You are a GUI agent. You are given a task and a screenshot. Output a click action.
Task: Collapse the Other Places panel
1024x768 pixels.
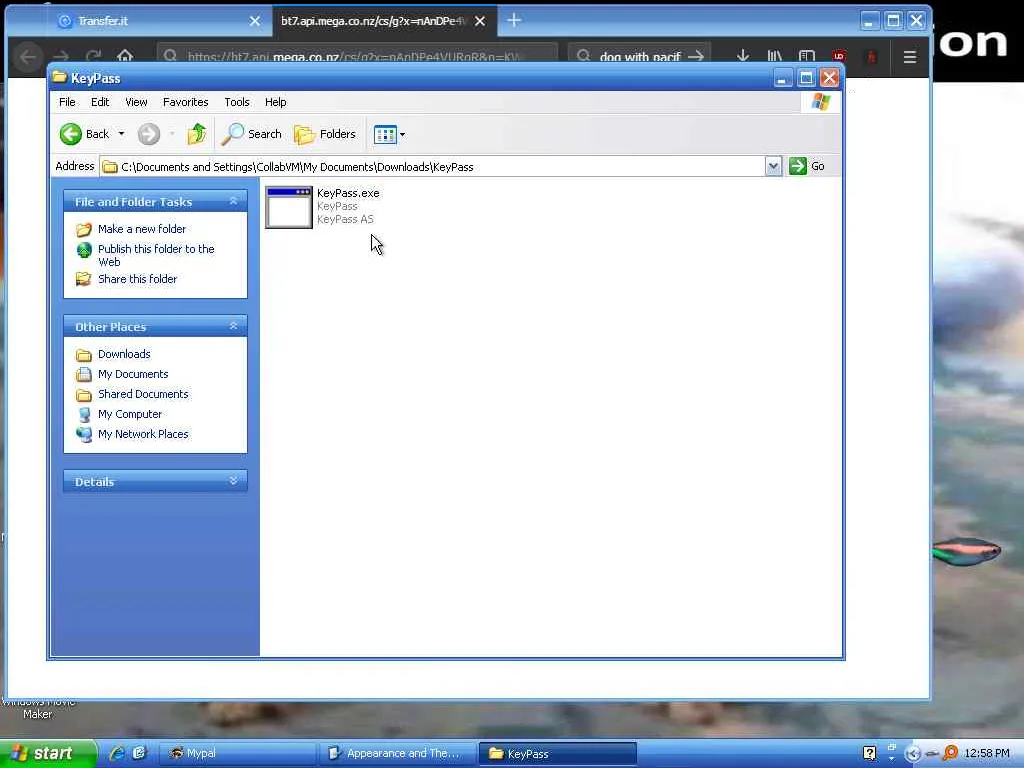(x=233, y=326)
